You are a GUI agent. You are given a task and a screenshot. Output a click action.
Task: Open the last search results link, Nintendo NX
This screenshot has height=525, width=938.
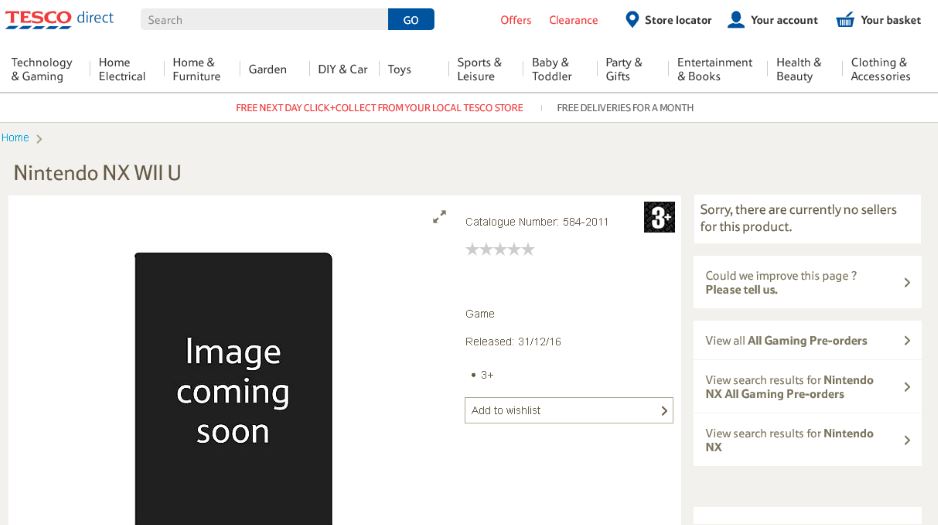pos(807,440)
